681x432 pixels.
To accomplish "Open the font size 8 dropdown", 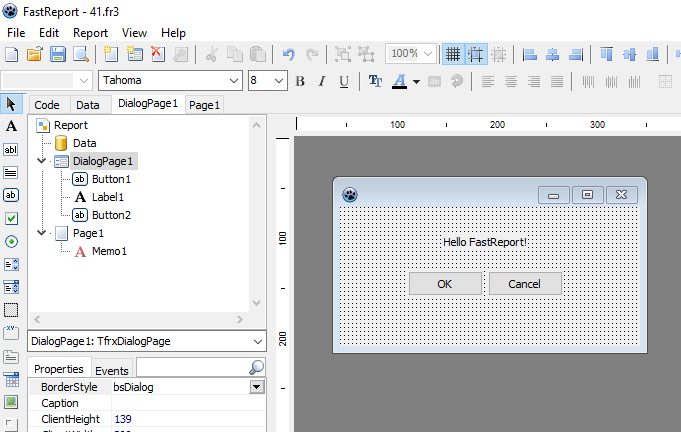I will (279, 81).
